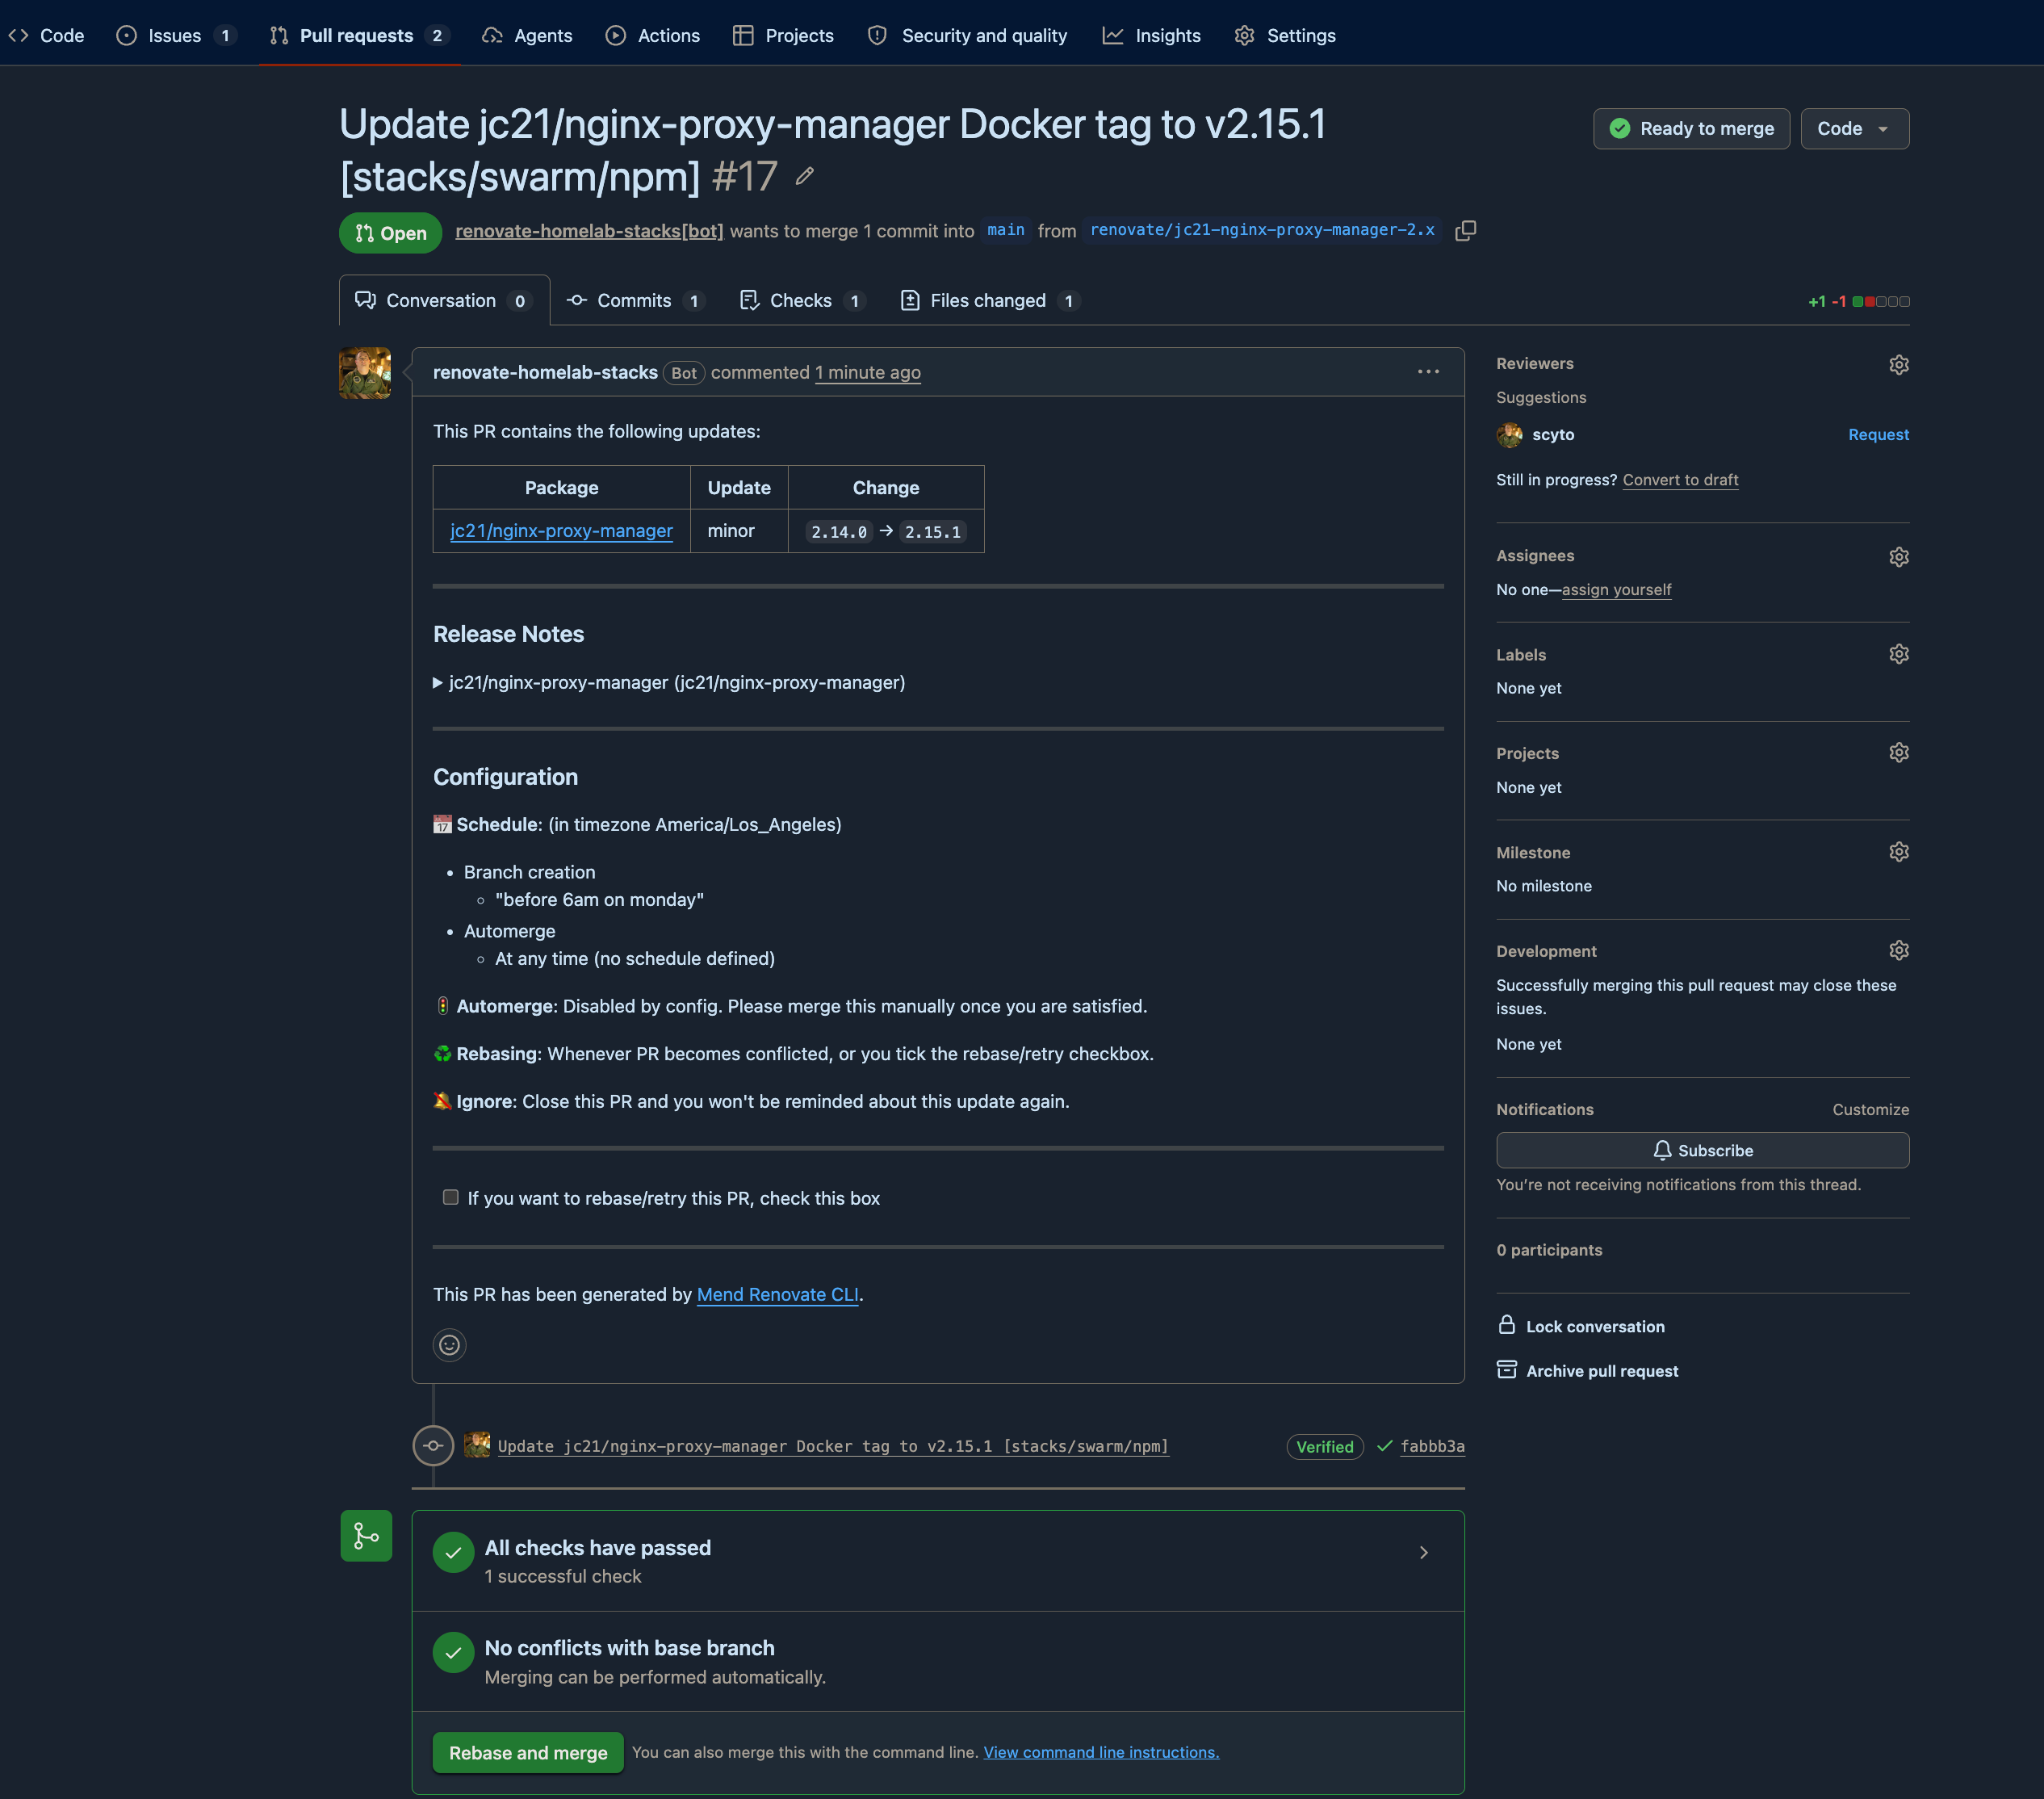2044x1799 pixels.
Task: Click Lock conversation
Action: coord(1595,1326)
